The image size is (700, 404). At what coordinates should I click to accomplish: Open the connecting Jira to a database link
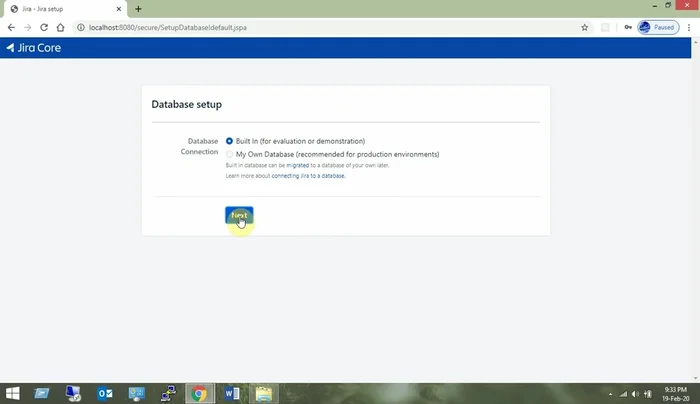click(x=308, y=176)
